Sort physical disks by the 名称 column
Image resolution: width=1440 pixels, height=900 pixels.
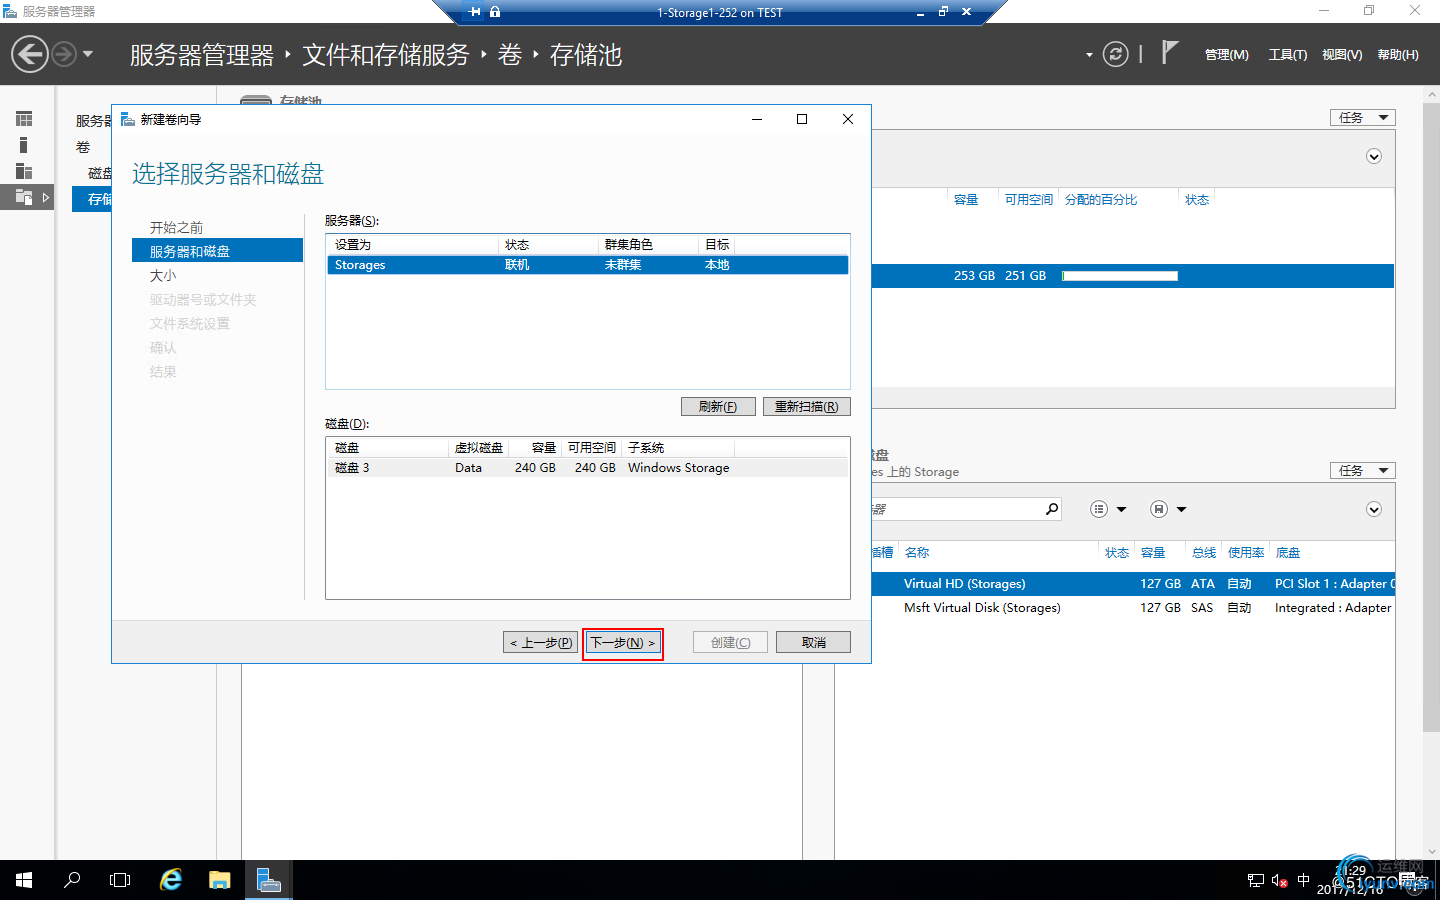click(x=917, y=553)
